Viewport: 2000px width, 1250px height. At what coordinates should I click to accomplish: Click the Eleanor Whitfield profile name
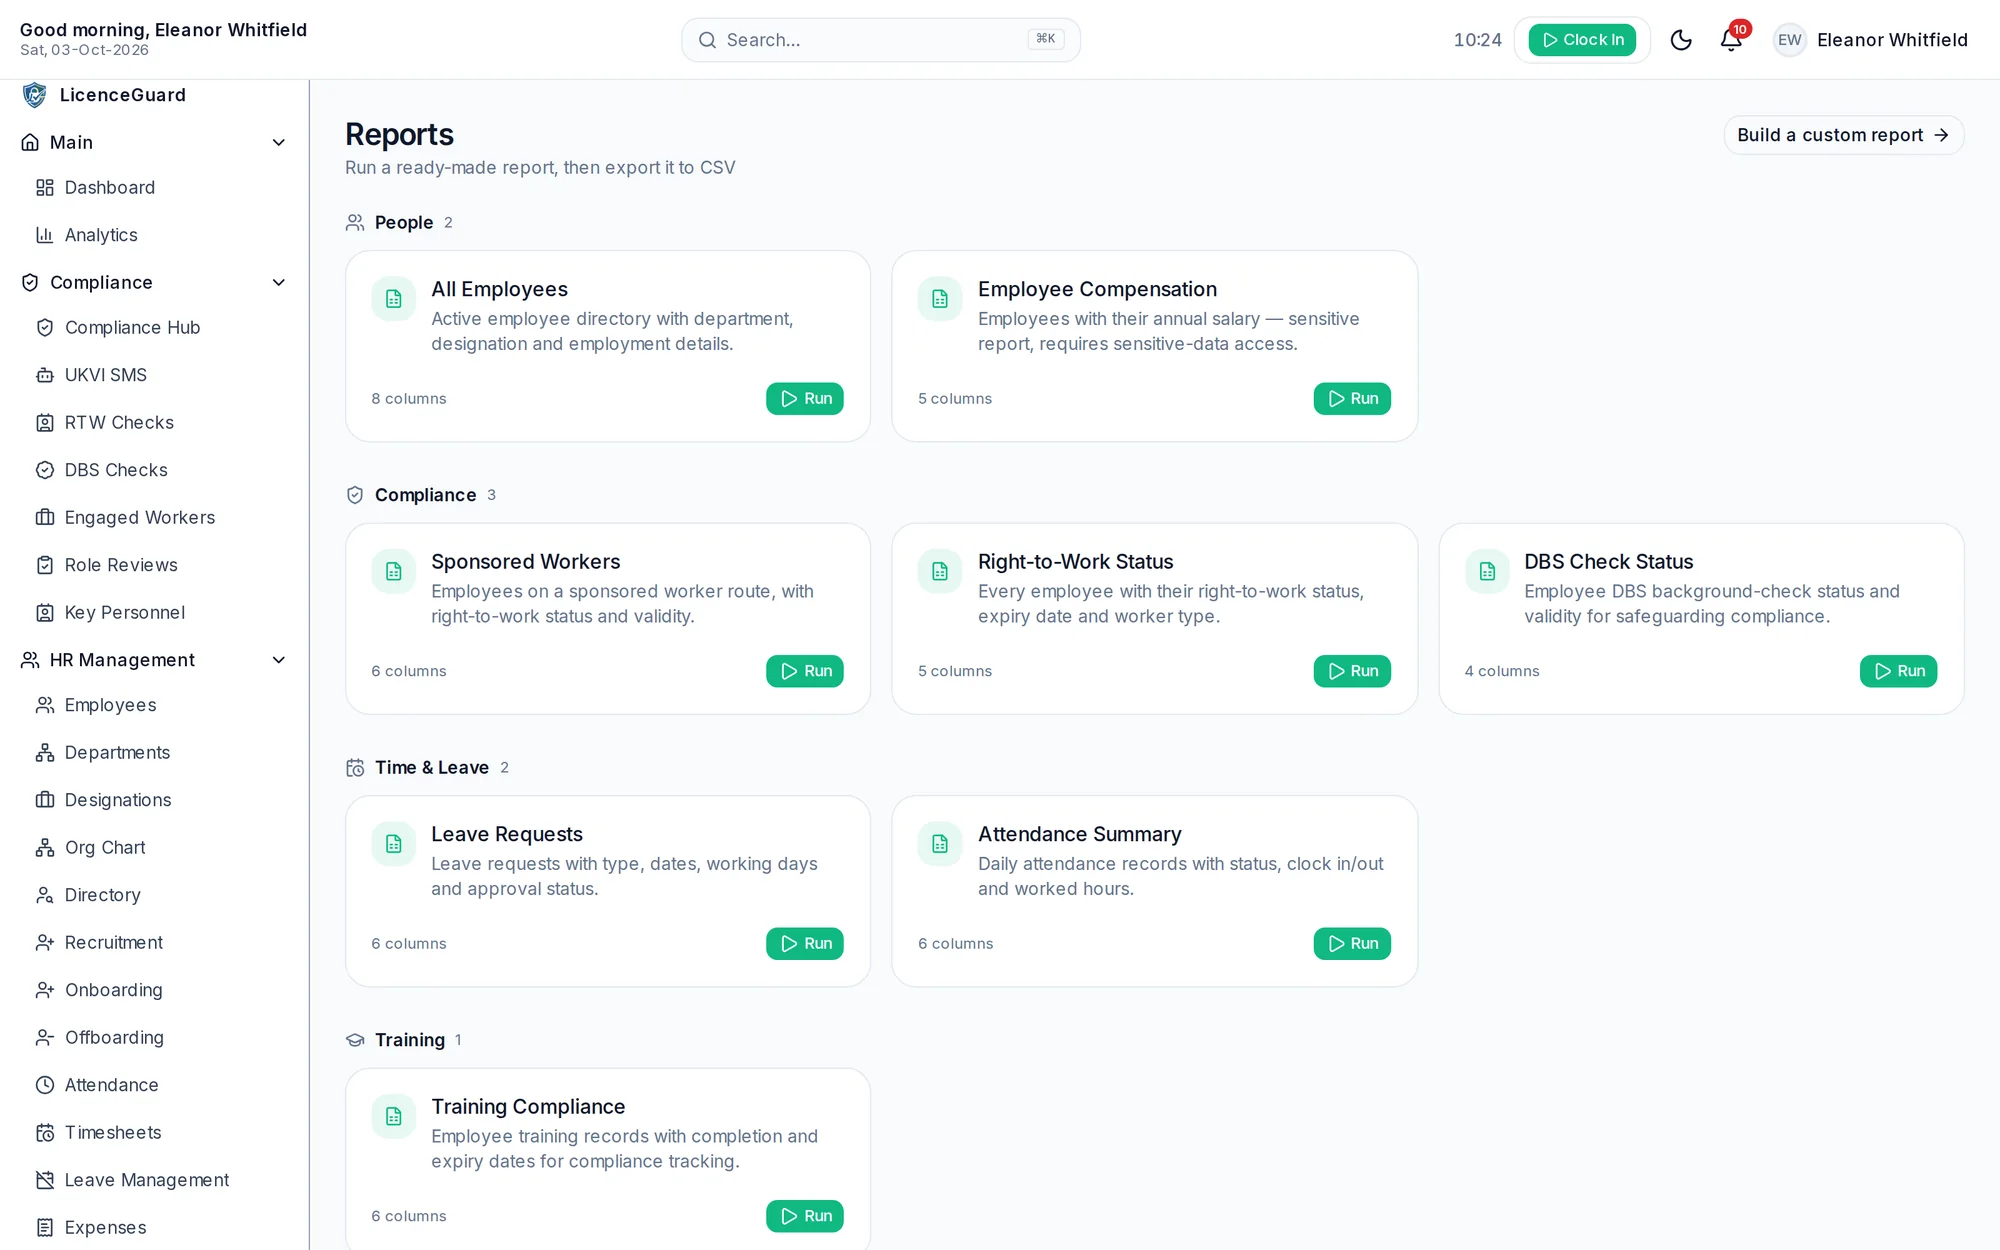point(1892,40)
